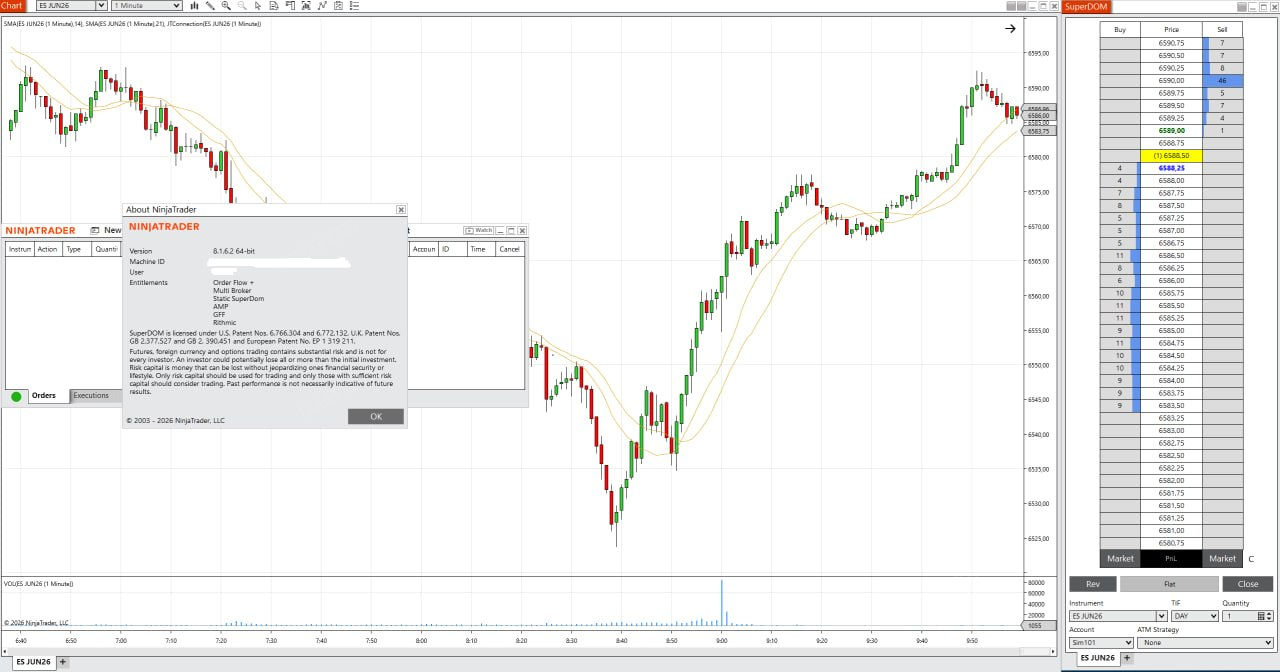Screen dimensions: 1280x672
Task: Click the blue 6588.25 bid price cell
Action: (1171, 168)
